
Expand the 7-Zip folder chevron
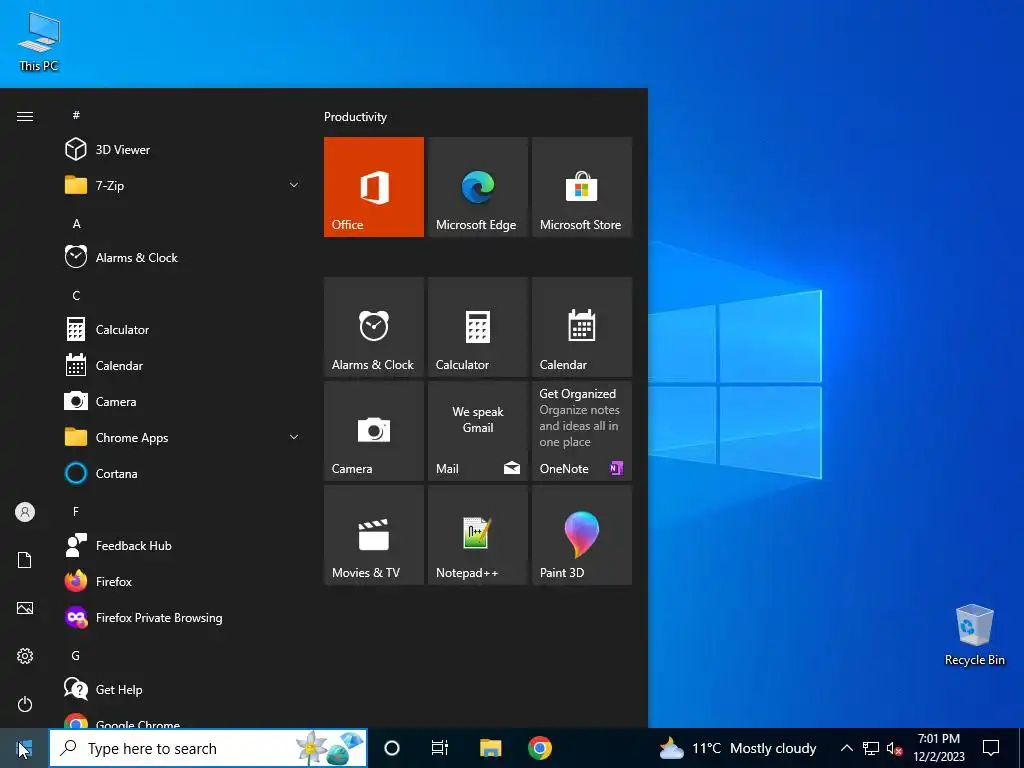[x=294, y=185]
